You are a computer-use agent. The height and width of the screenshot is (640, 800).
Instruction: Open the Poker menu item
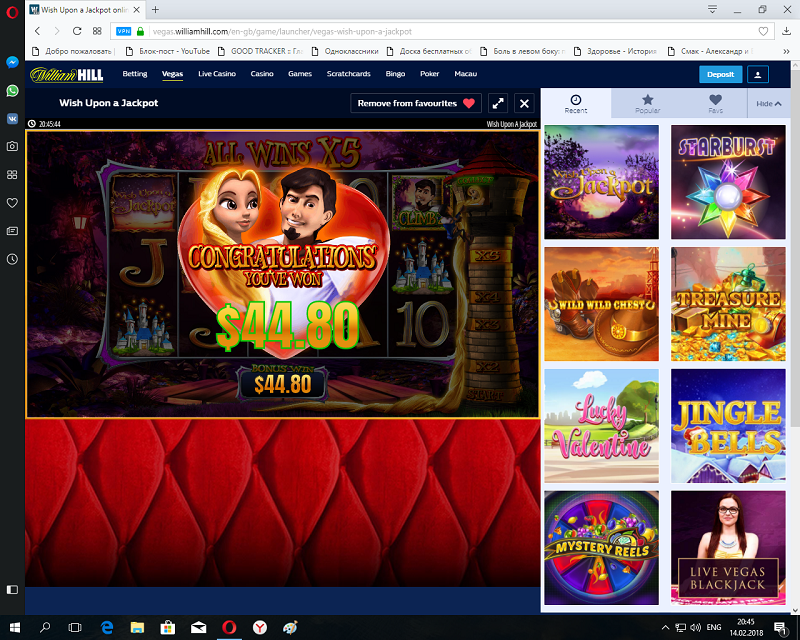coord(430,74)
